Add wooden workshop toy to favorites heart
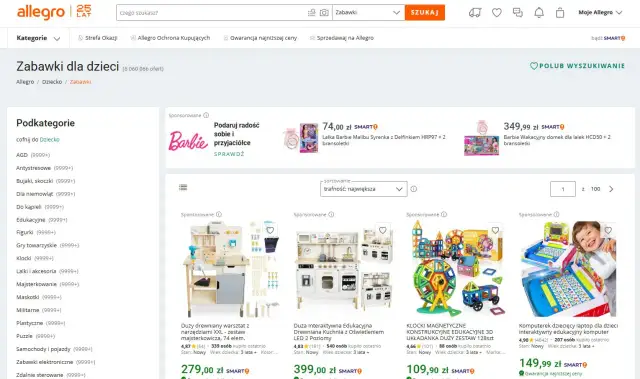 point(270,231)
